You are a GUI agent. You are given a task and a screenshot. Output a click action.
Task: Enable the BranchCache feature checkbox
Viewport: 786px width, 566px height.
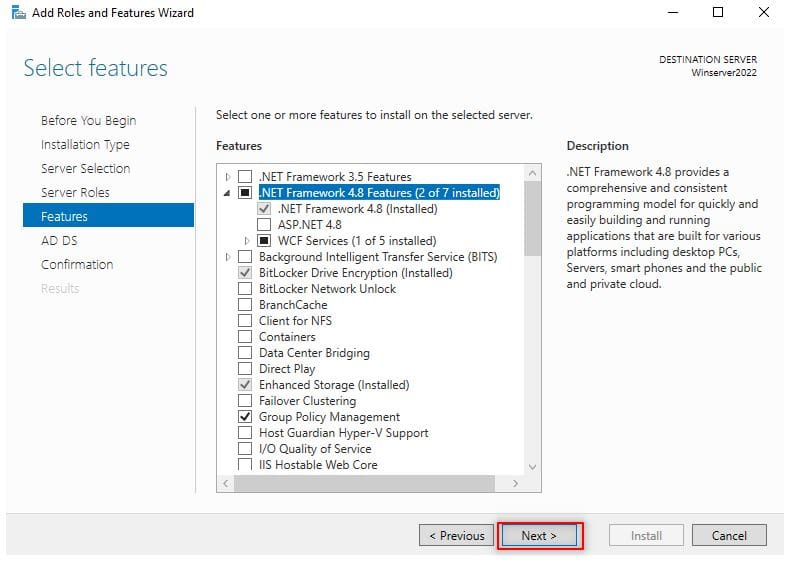[245, 305]
